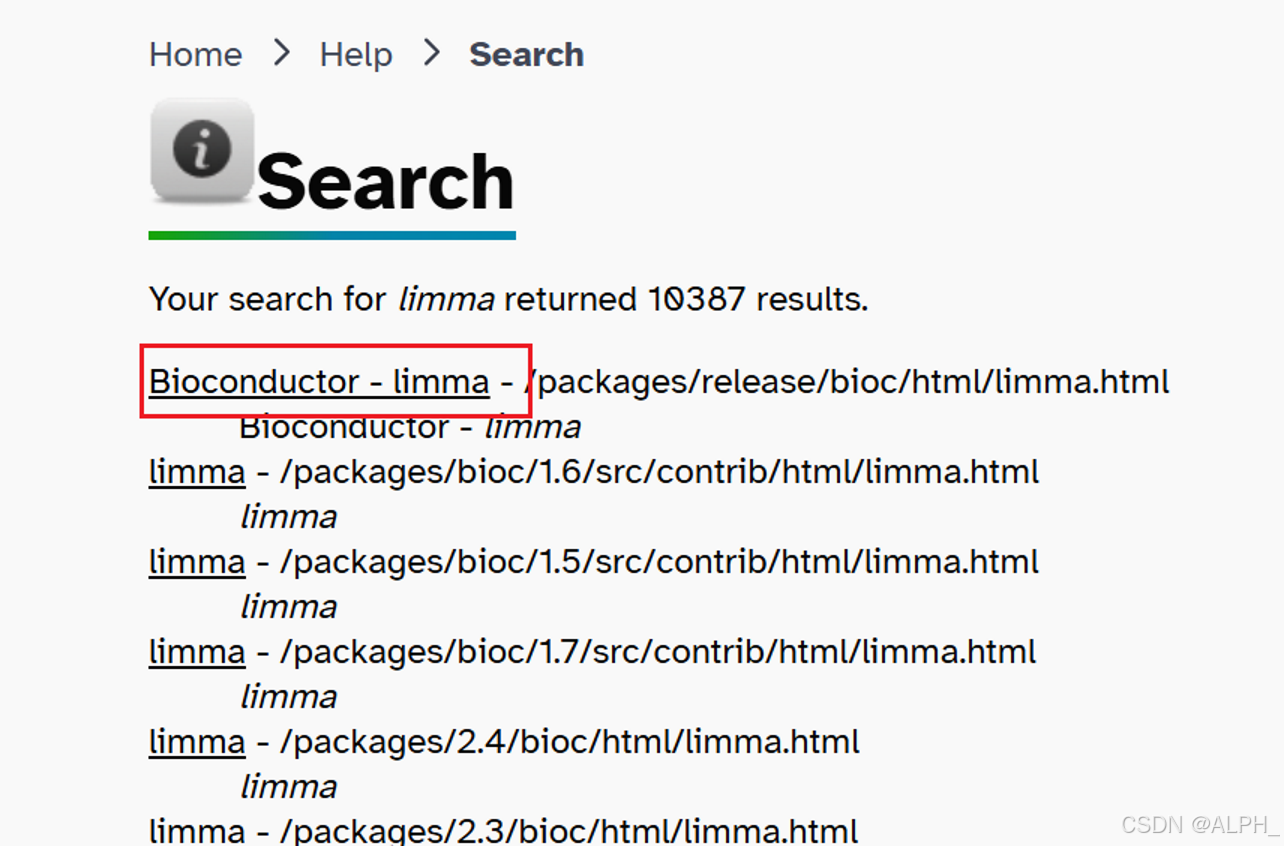Open the 'Bioconductor - limma' result link
This screenshot has height=846, width=1284.
click(x=319, y=381)
